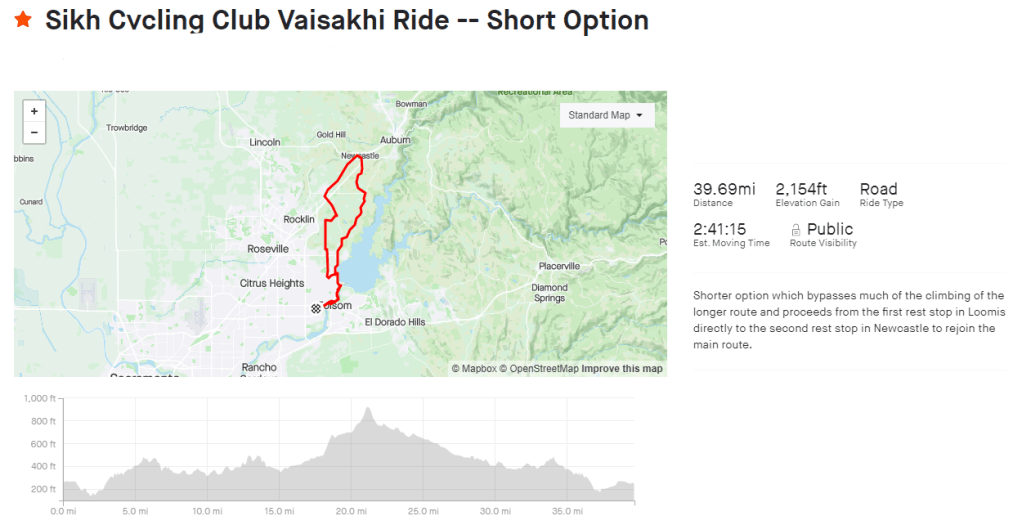
Task: Click the Roseville city label on map
Action: 268,248
